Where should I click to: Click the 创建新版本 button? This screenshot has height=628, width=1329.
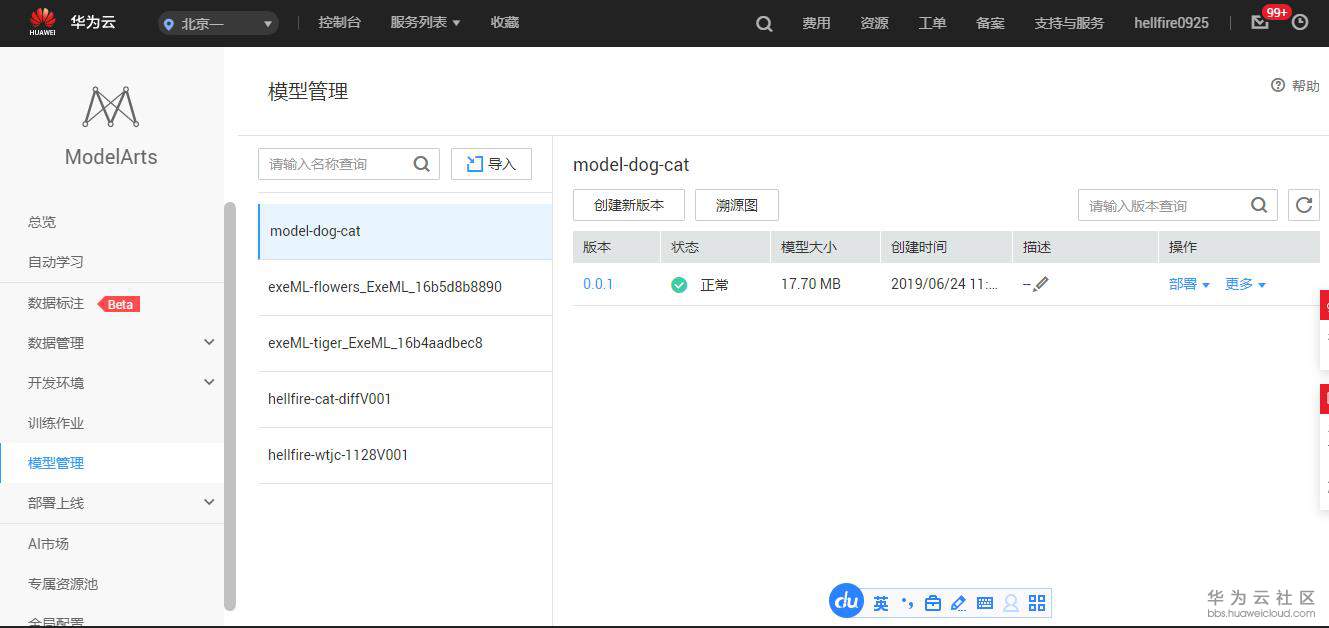[629, 205]
